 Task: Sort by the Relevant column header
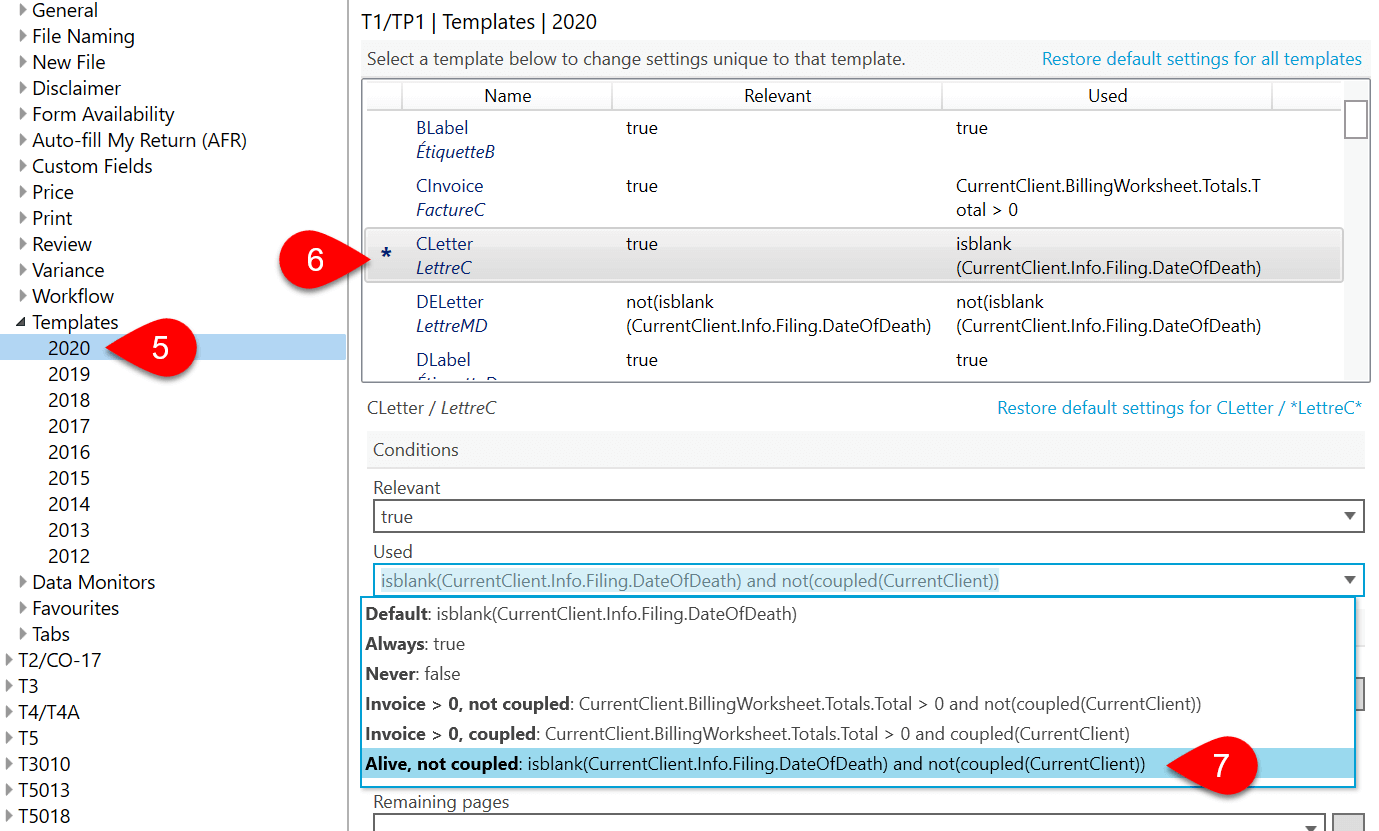pyautogui.click(x=777, y=96)
